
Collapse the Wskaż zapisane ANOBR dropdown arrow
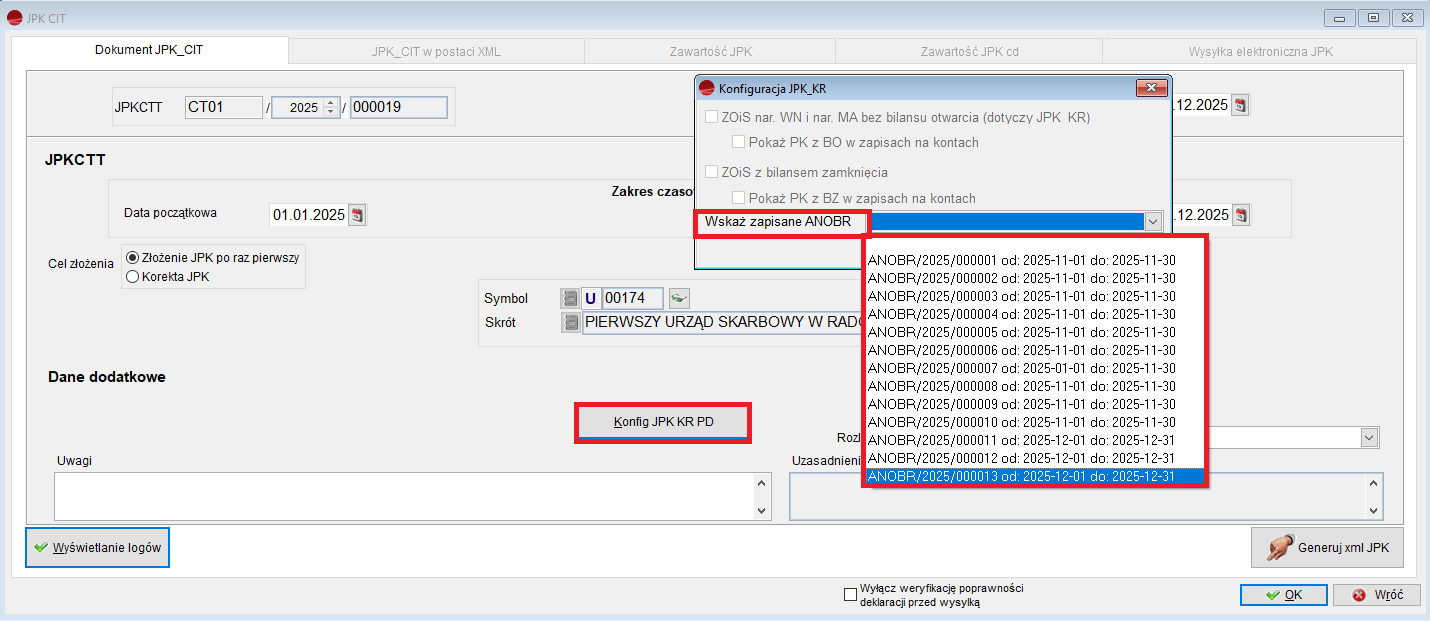coord(1153,221)
